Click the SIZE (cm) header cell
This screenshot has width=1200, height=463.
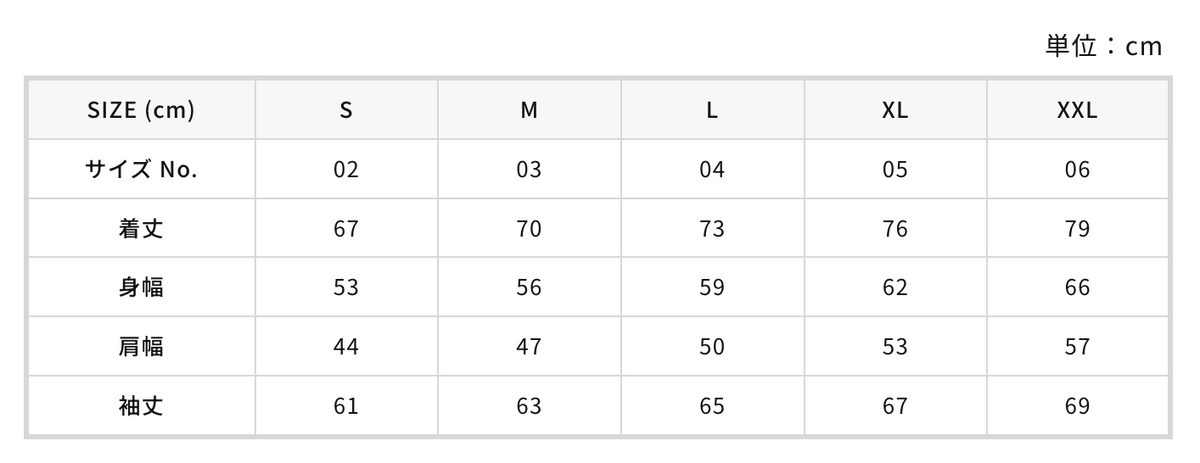(141, 110)
